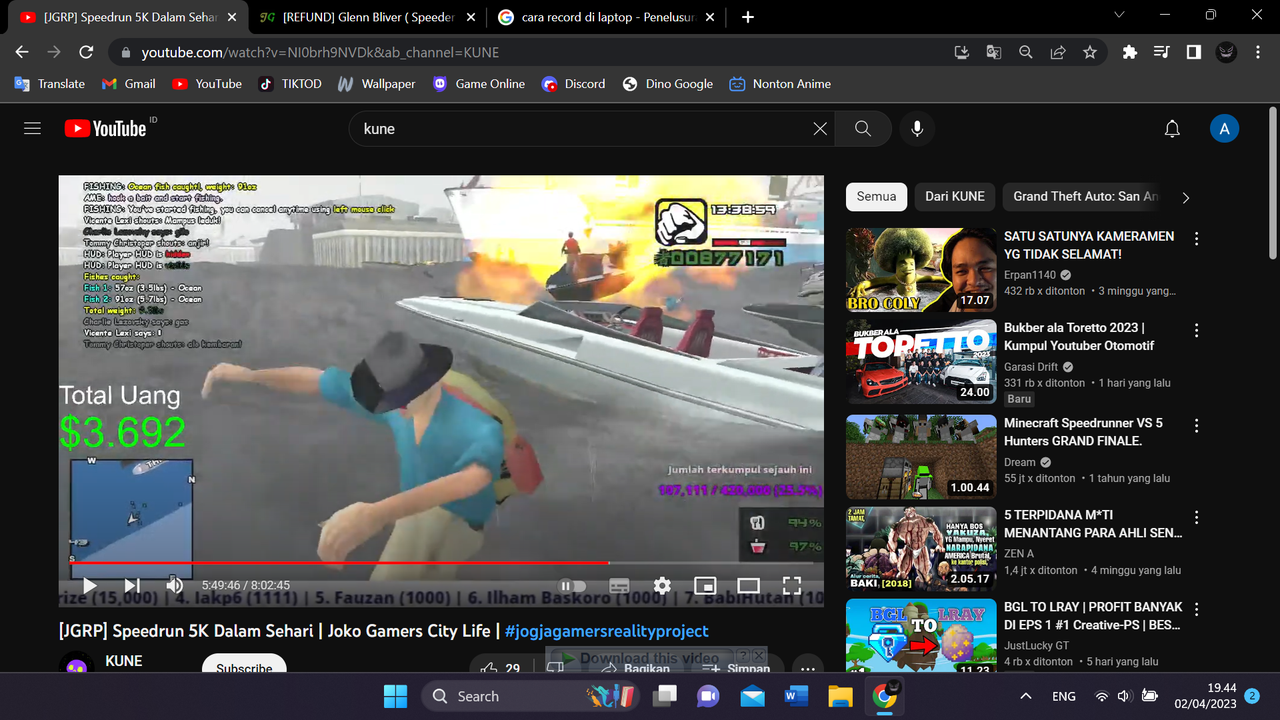Open the 'Nonton Anime' bookmark

point(780,84)
